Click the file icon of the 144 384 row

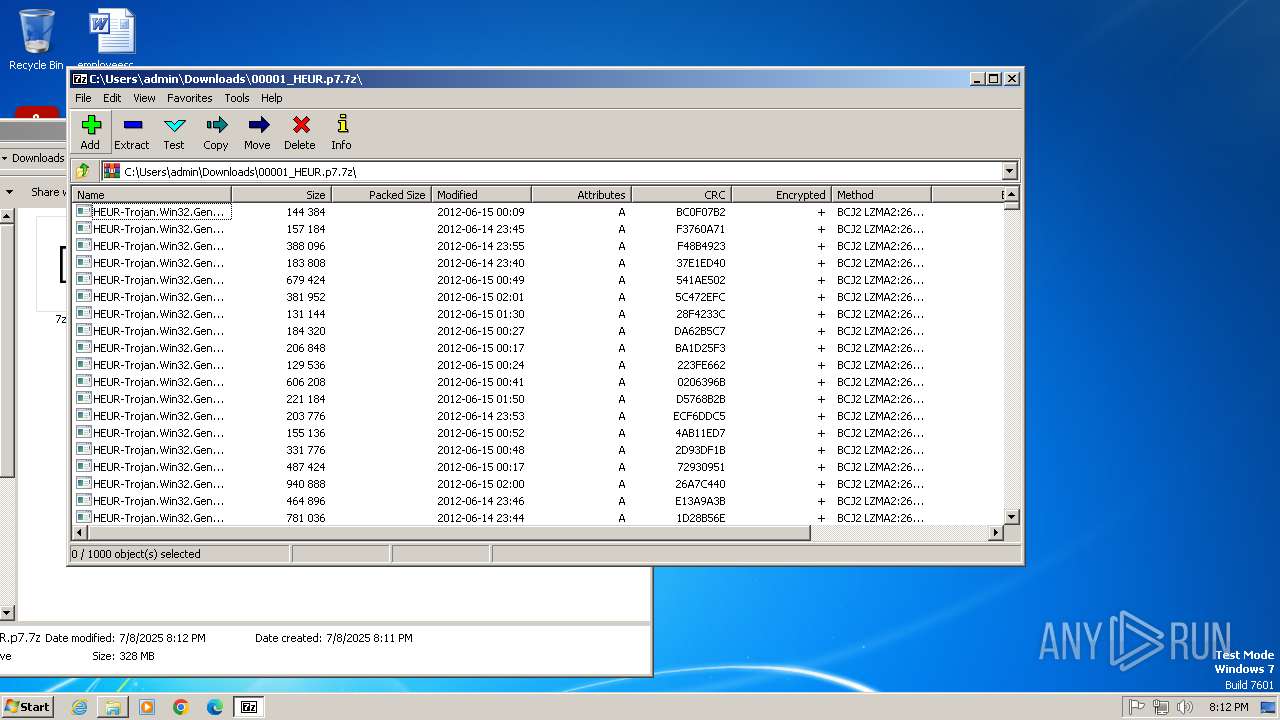84,211
